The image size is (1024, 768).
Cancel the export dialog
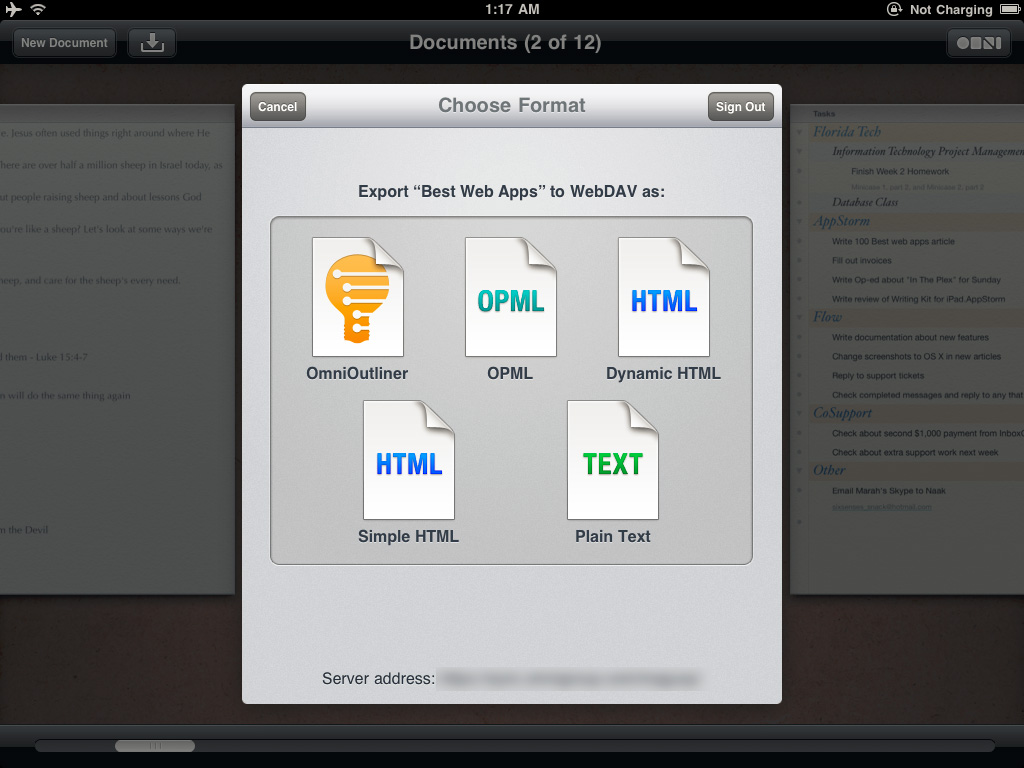pos(277,106)
